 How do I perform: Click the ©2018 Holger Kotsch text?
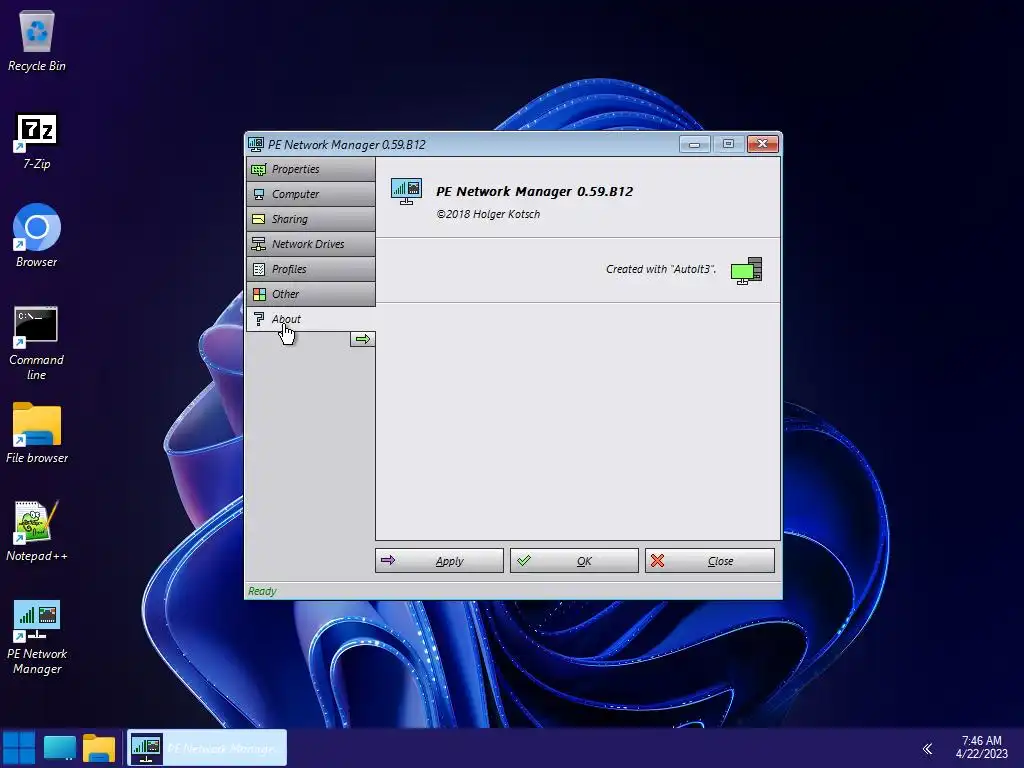pyautogui.click(x=488, y=214)
